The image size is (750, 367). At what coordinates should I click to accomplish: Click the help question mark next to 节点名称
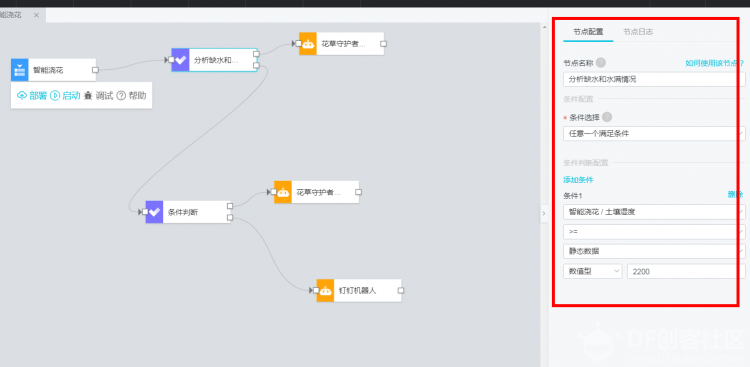pyautogui.click(x=601, y=63)
